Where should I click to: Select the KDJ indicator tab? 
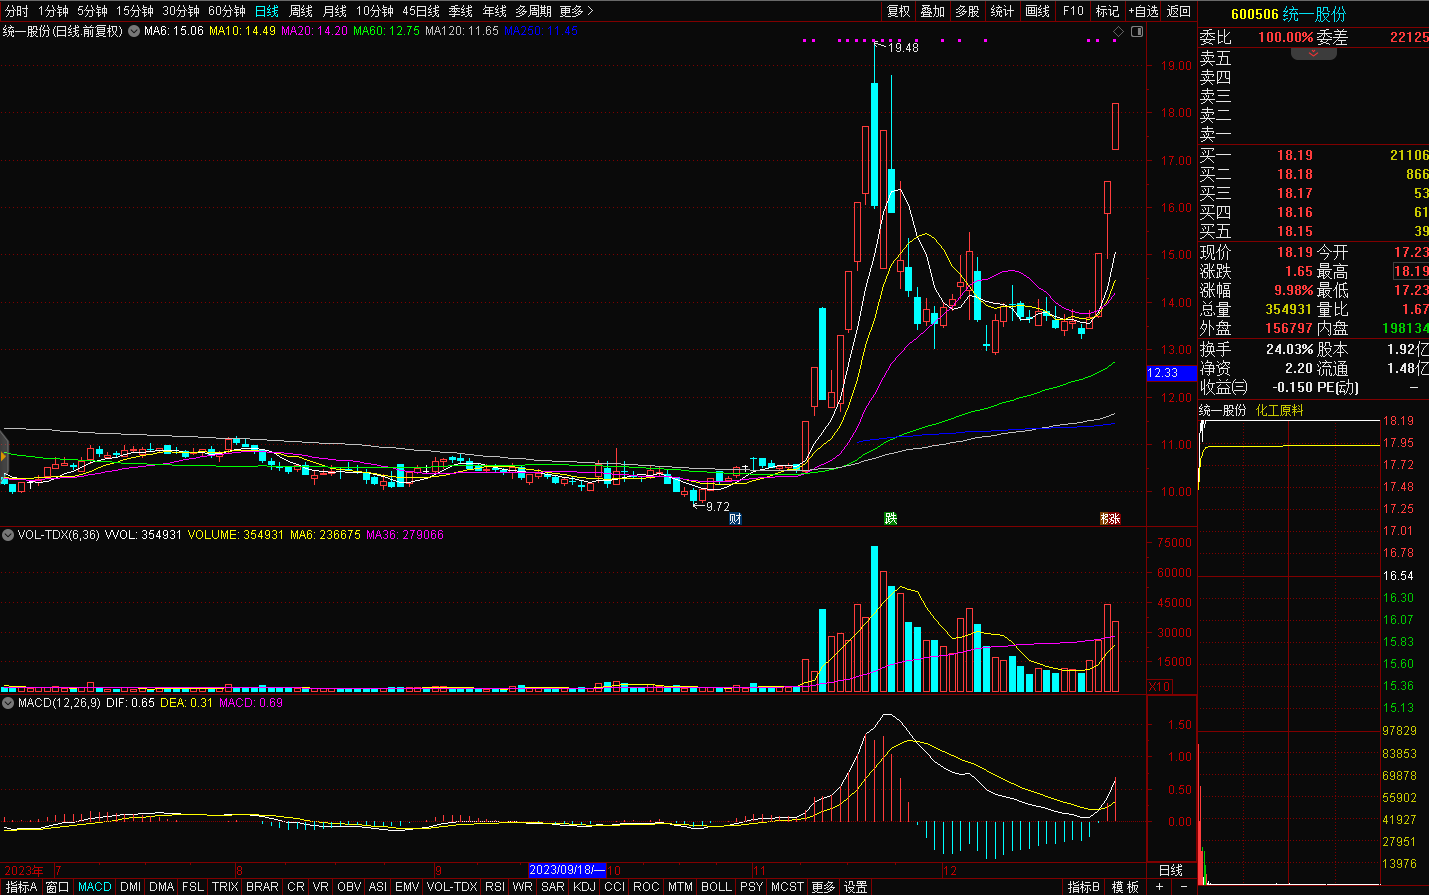(584, 887)
